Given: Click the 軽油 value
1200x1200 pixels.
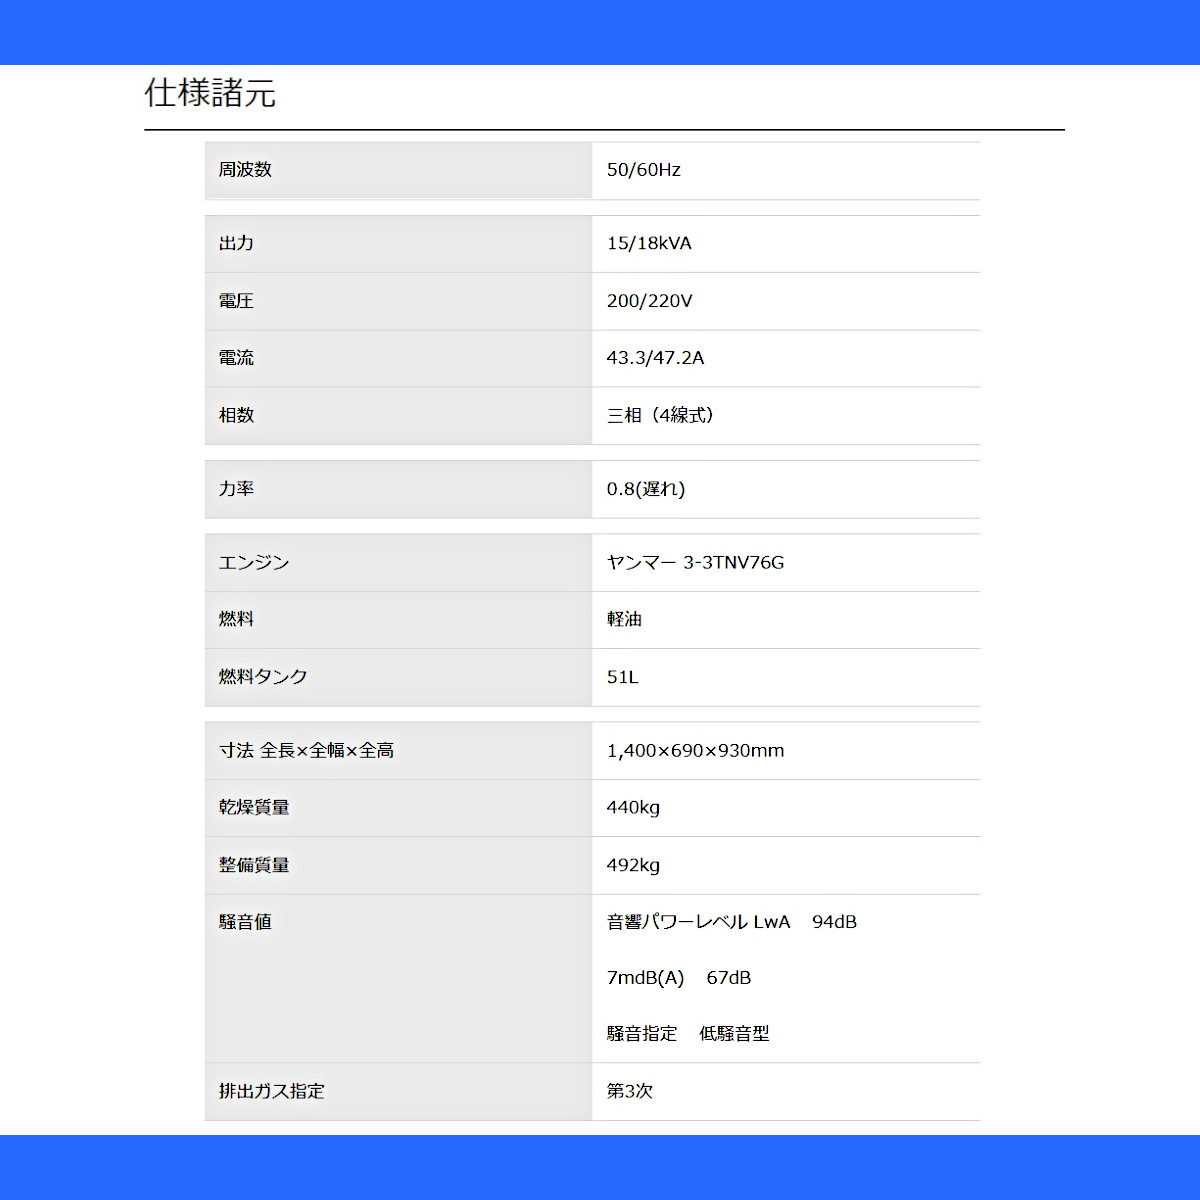Looking at the screenshot, I should (x=624, y=620).
